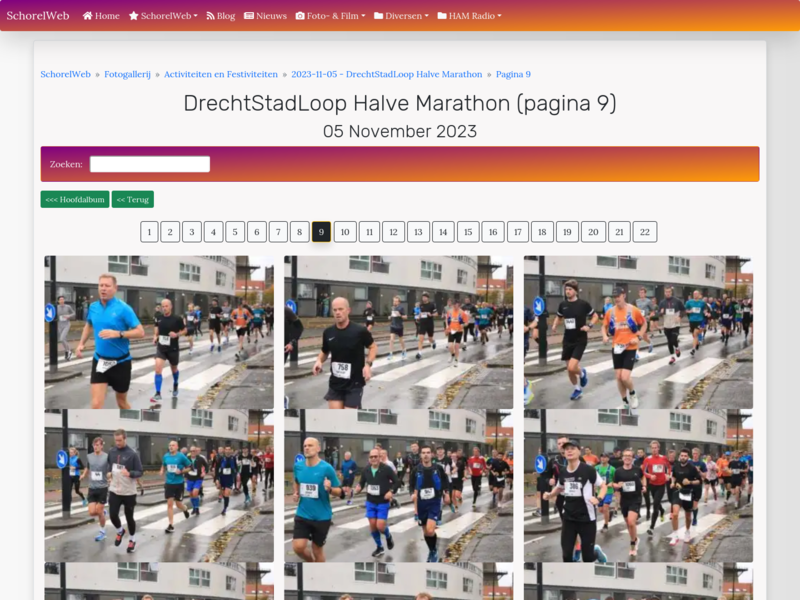Open the Nieuws menu item
This screenshot has height=600, width=800.
[x=265, y=16]
